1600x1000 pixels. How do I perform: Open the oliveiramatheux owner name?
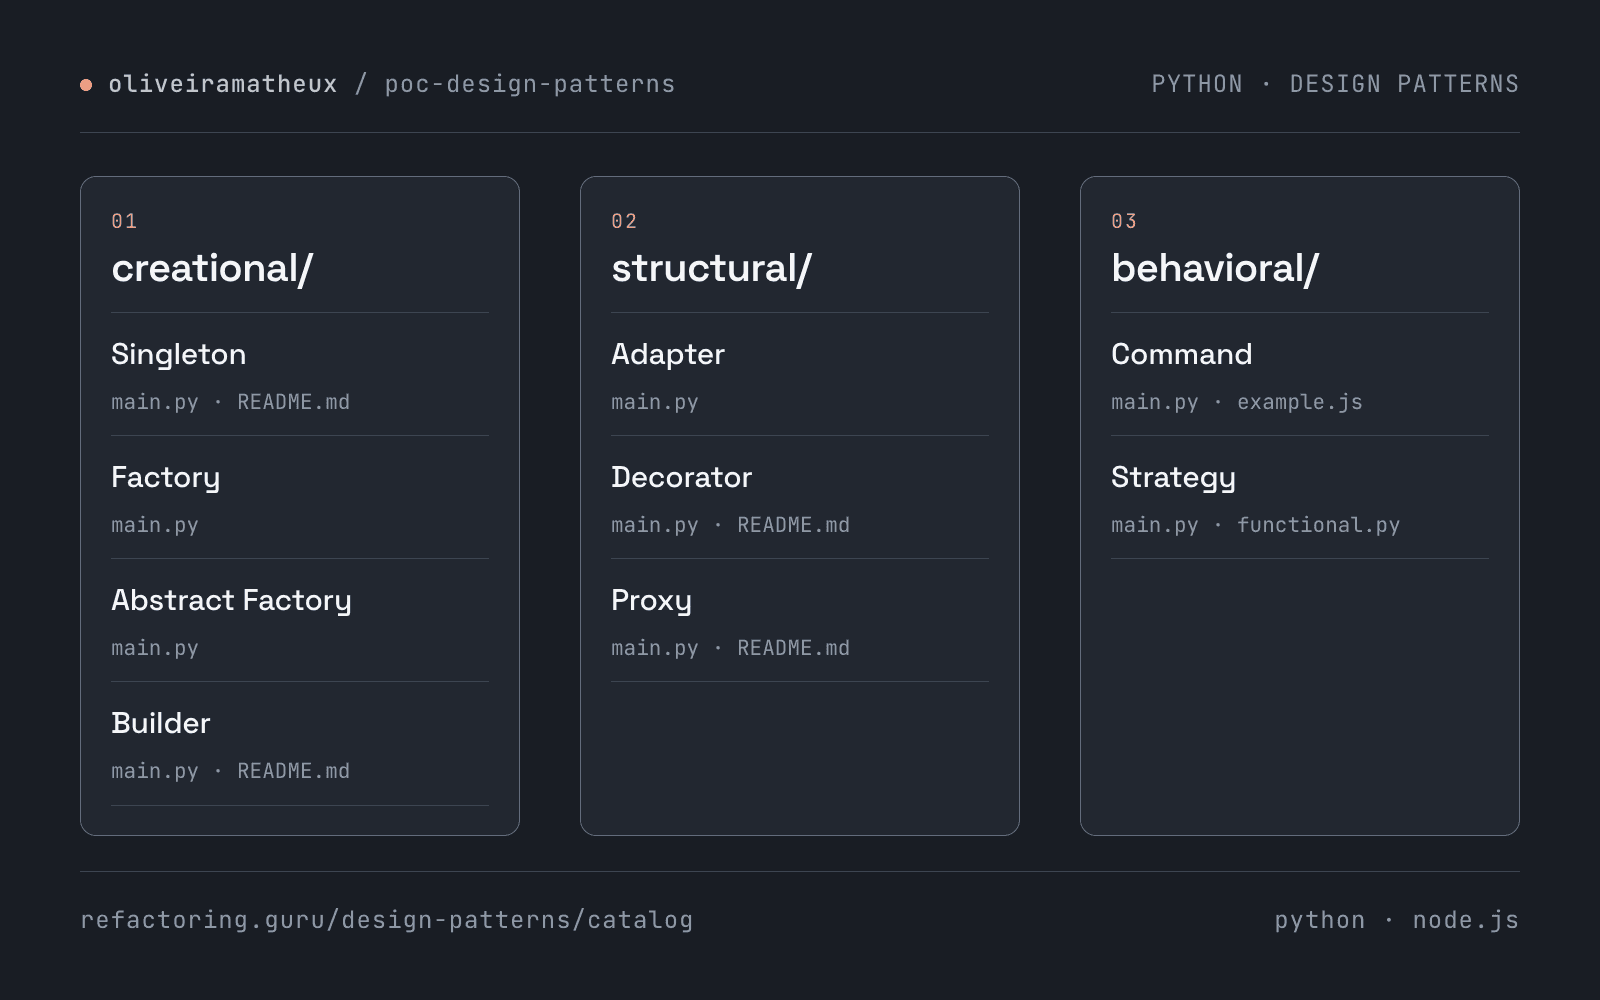pos(223,84)
